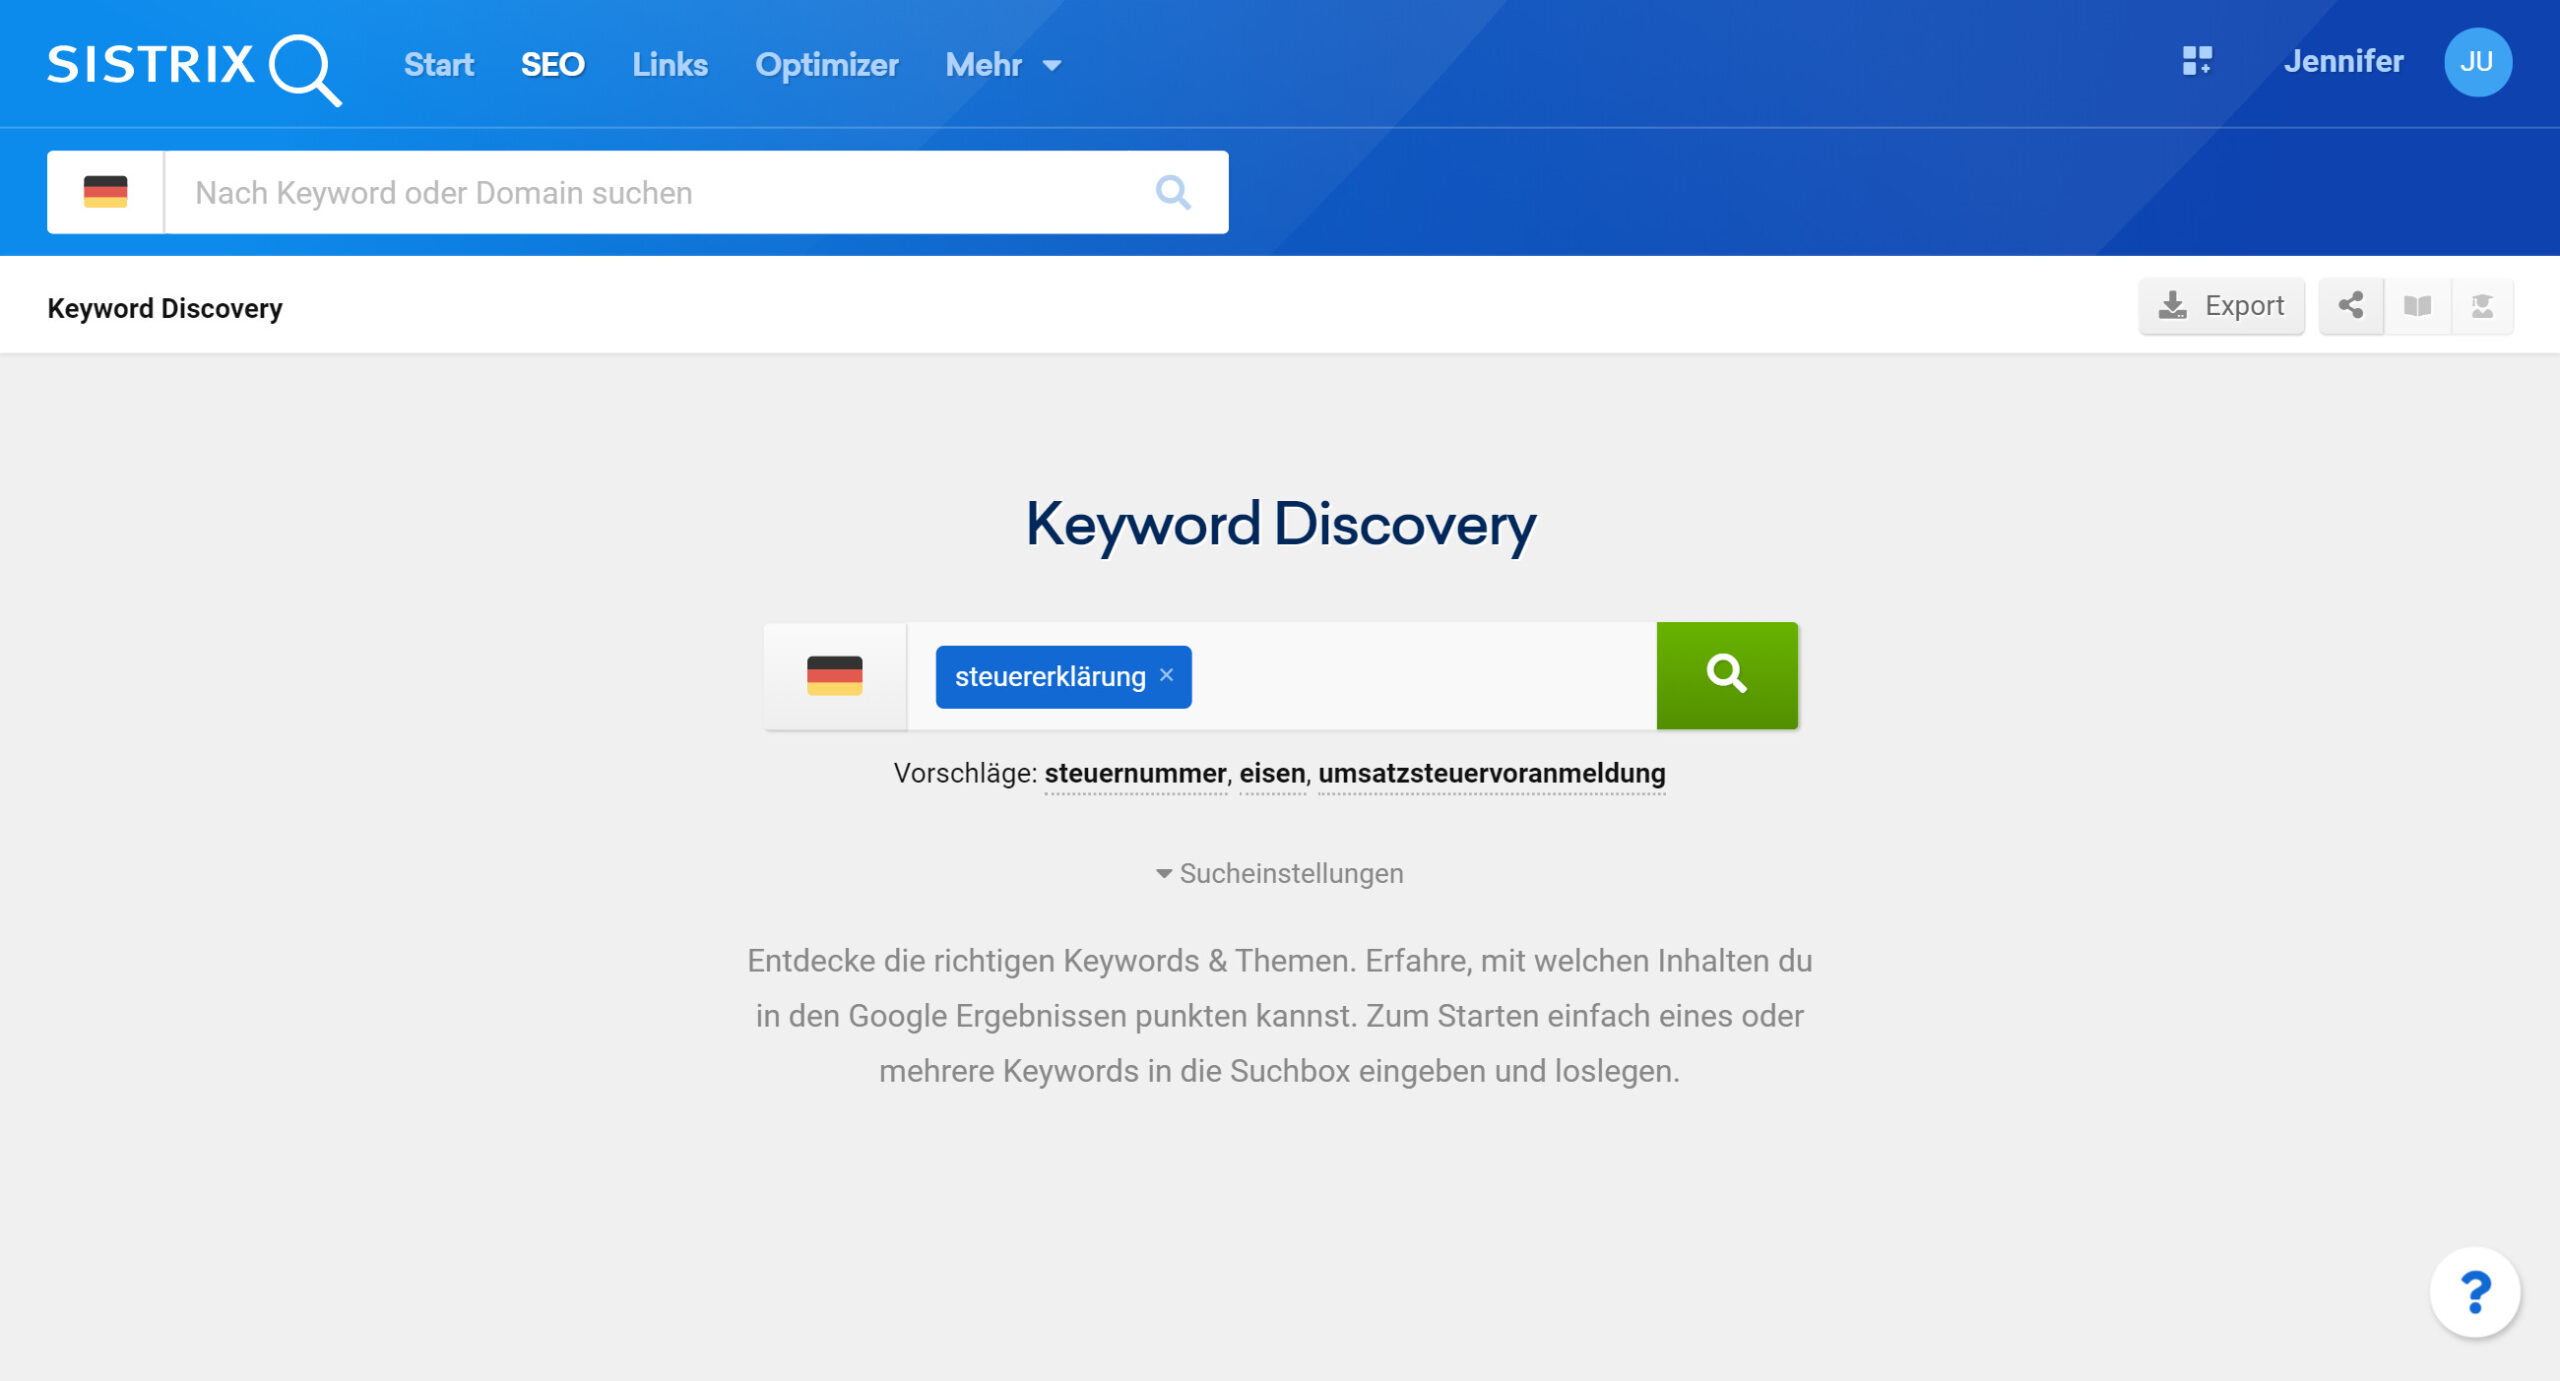Click the SISTRIX logo
Viewport: 2560px width, 1381px height.
tap(193, 66)
